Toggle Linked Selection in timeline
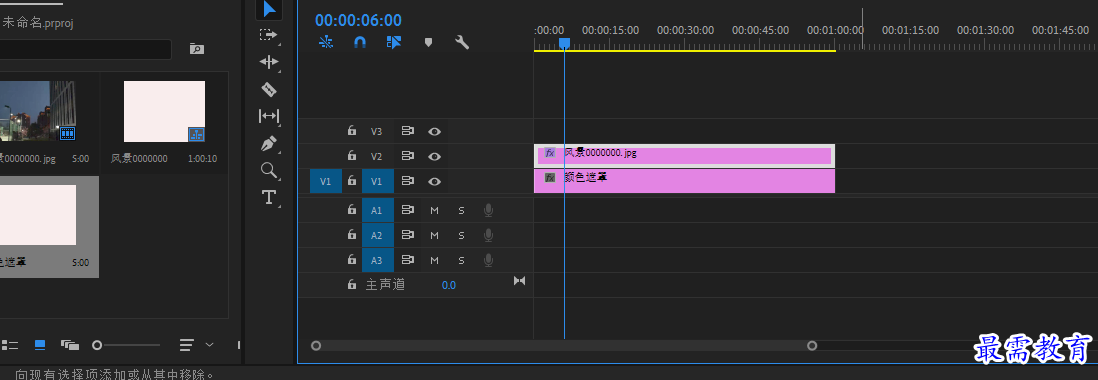This screenshot has width=1098, height=380. tap(394, 42)
